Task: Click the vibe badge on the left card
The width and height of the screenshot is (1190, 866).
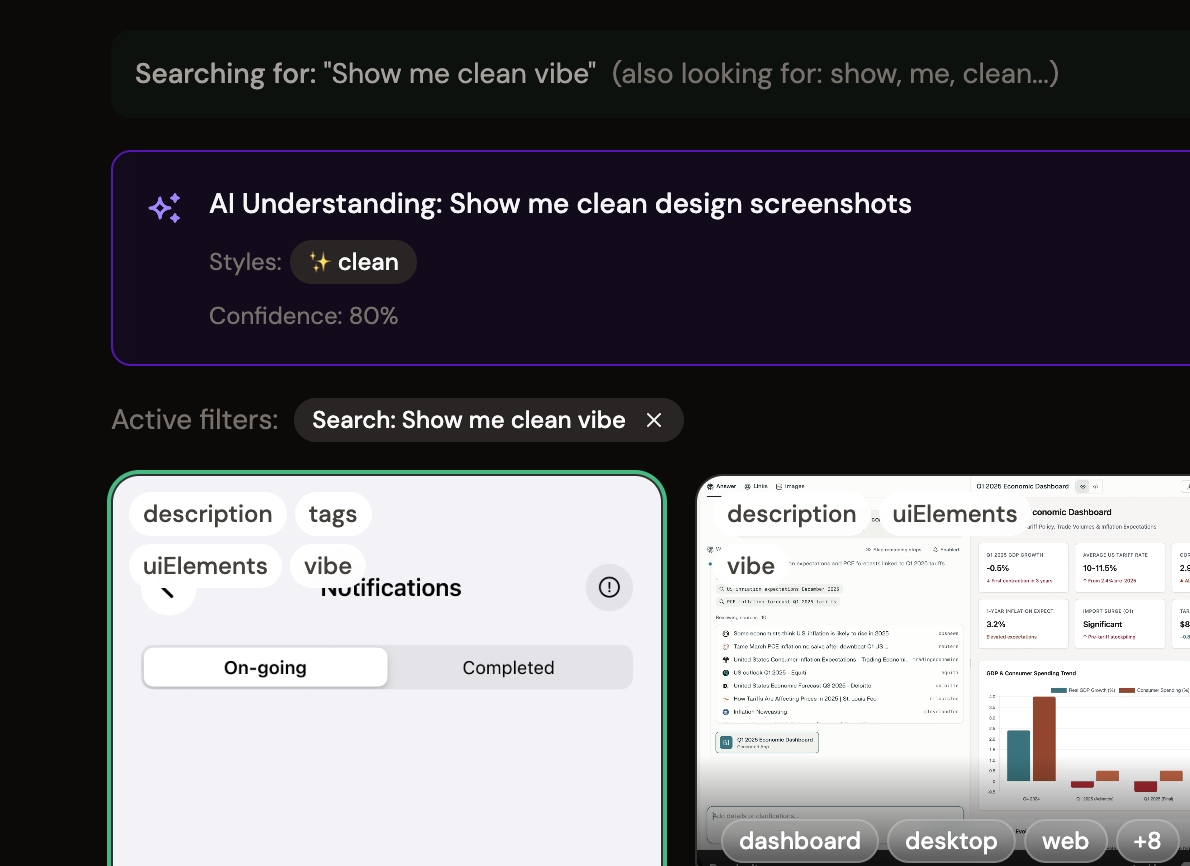Action: pyautogui.click(x=328, y=565)
